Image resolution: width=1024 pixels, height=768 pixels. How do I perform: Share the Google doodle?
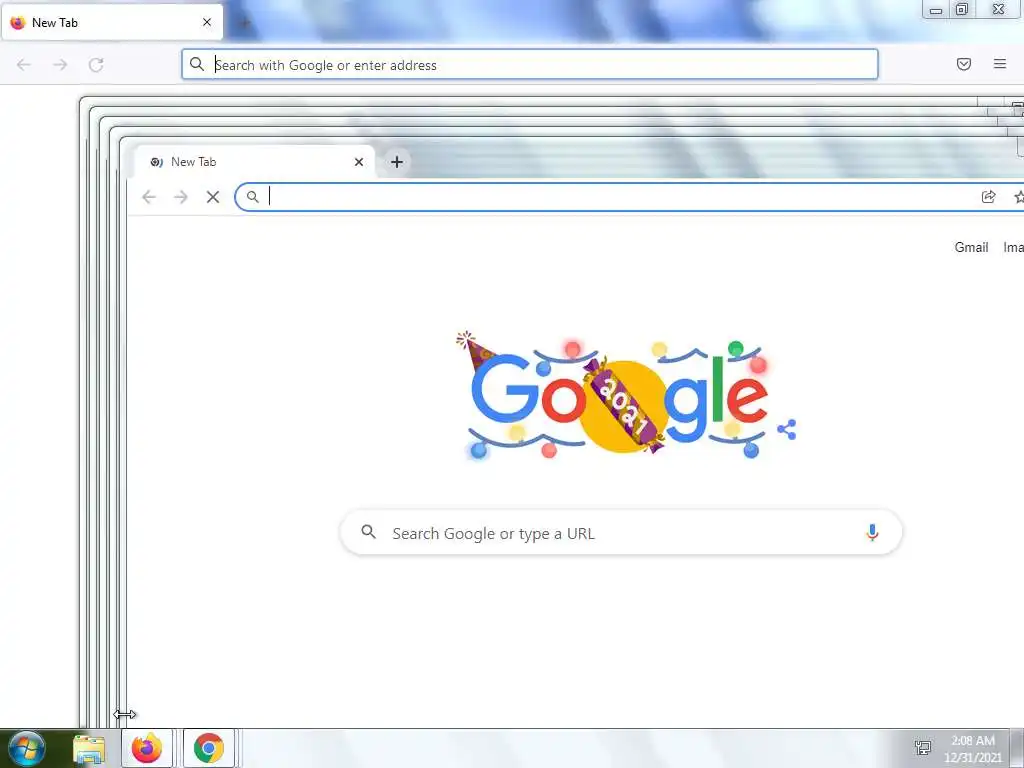point(787,430)
